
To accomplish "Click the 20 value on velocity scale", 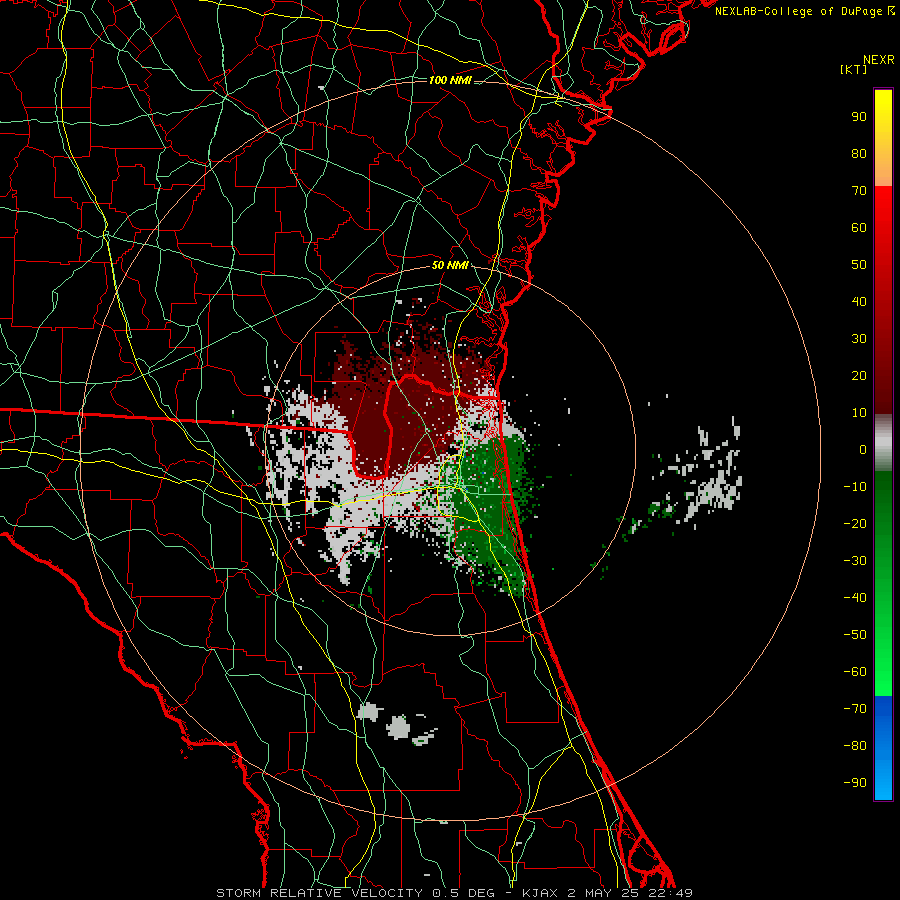I will click(859, 375).
